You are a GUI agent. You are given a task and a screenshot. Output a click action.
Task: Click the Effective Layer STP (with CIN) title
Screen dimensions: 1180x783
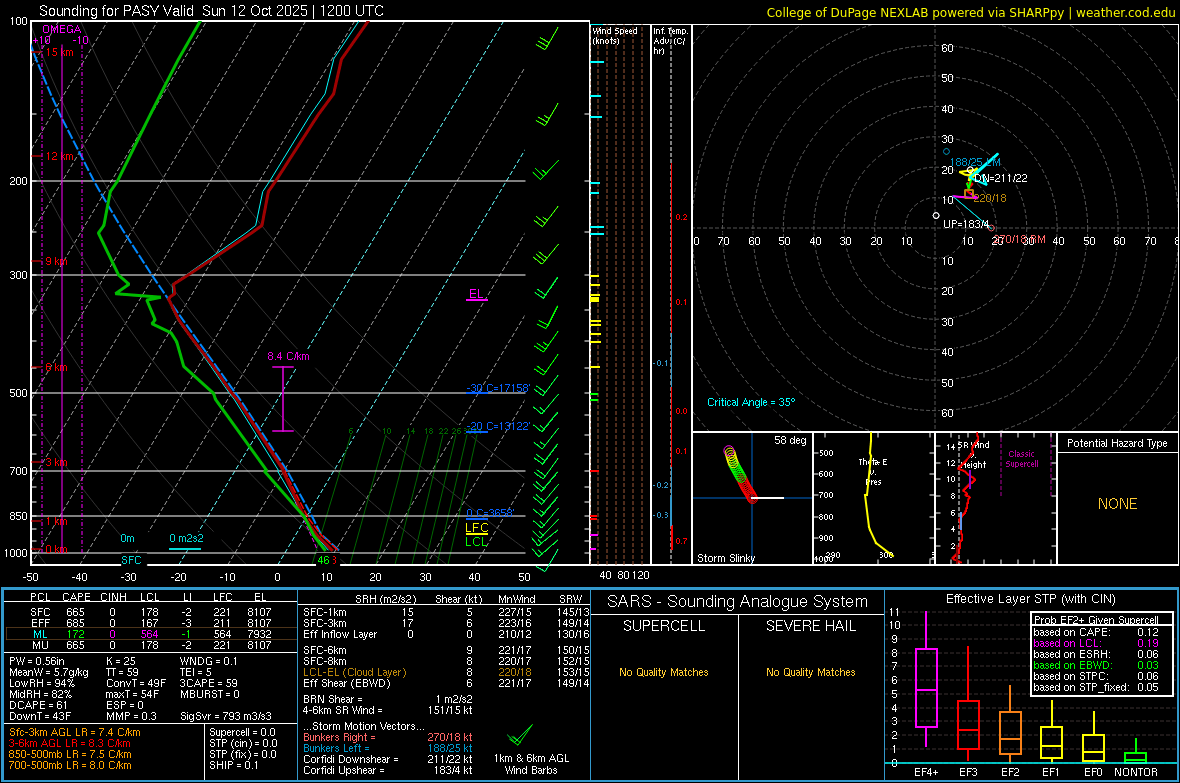pyautogui.click(x=1030, y=599)
